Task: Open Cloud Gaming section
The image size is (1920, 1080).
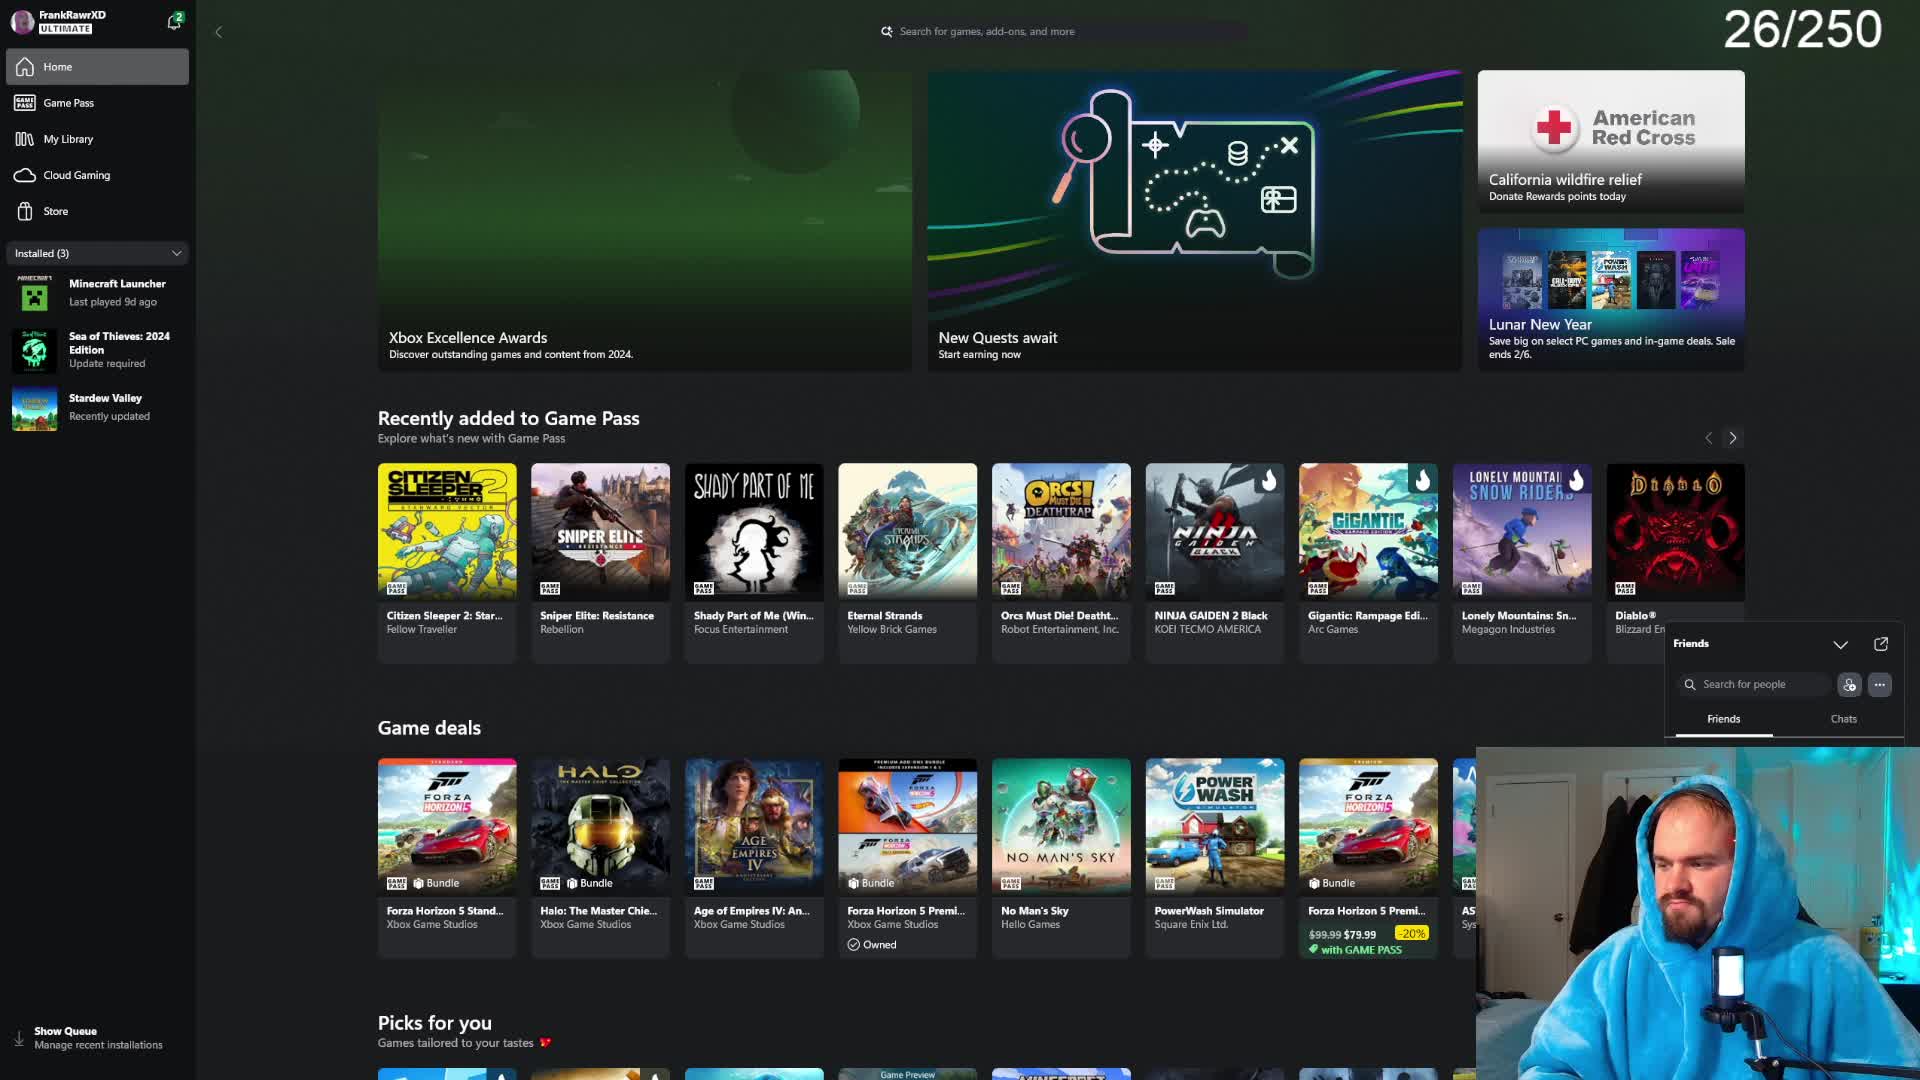Action: click(x=97, y=175)
